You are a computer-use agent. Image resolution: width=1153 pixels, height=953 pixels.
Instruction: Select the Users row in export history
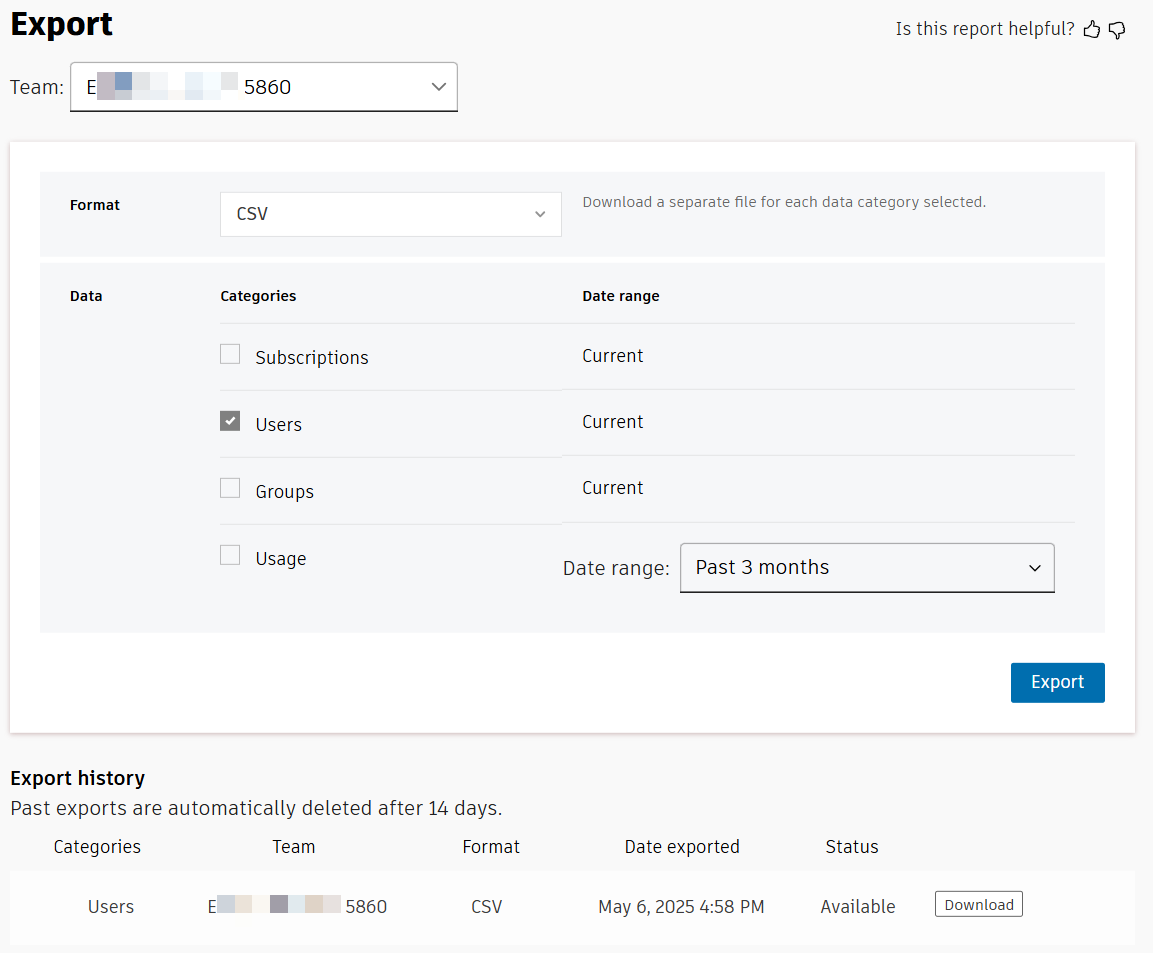(x=110, y=906)
